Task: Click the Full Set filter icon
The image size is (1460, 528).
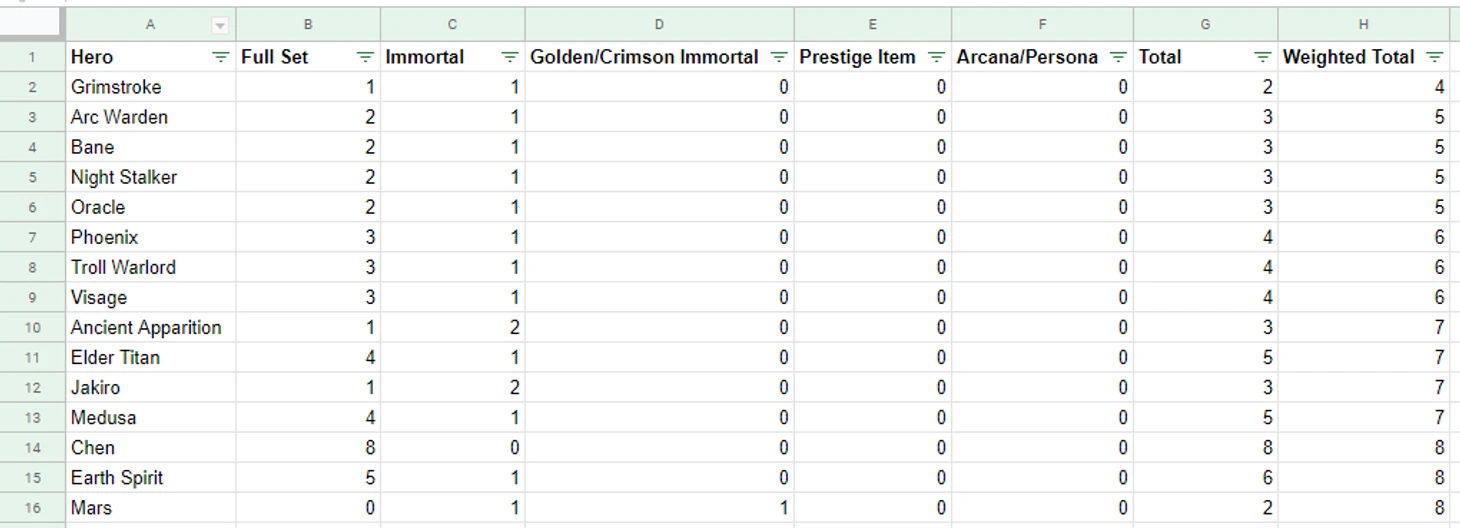Action: (365, 58)
